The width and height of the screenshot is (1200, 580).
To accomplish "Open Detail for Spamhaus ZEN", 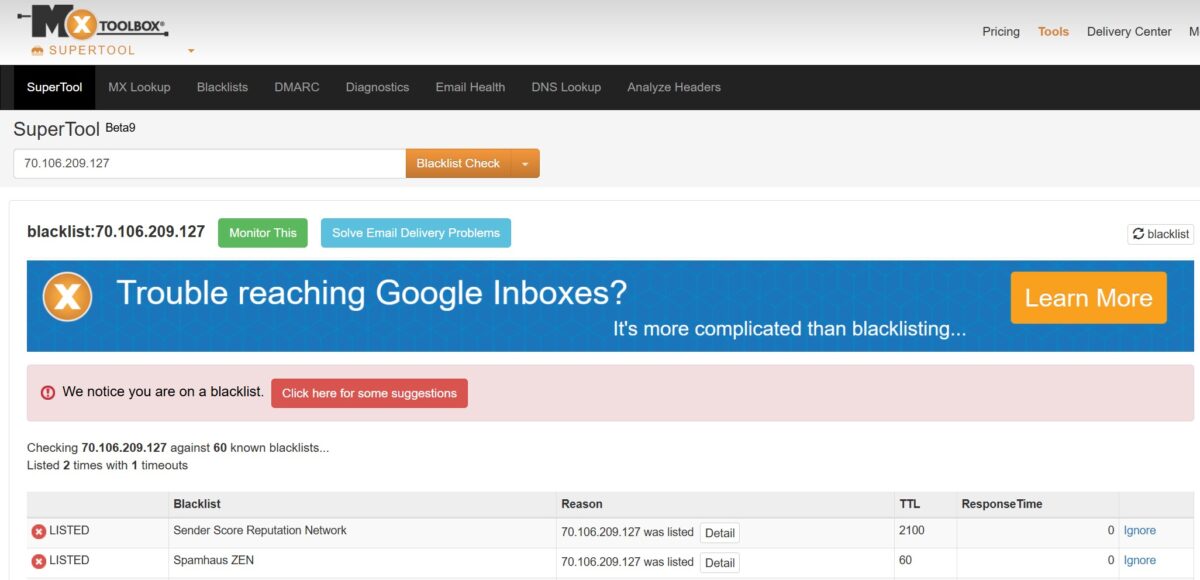I will 720,563.
